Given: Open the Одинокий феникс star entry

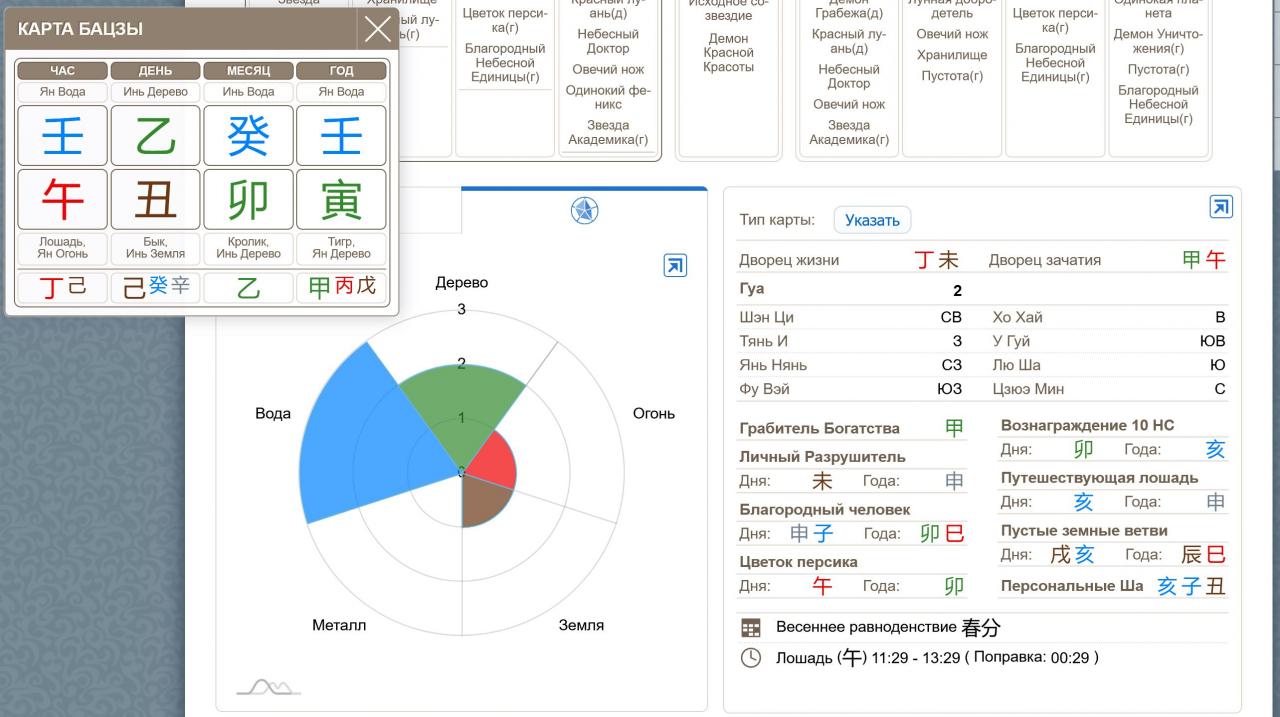Looking at the screenshot, I should [x=608, y=97].
